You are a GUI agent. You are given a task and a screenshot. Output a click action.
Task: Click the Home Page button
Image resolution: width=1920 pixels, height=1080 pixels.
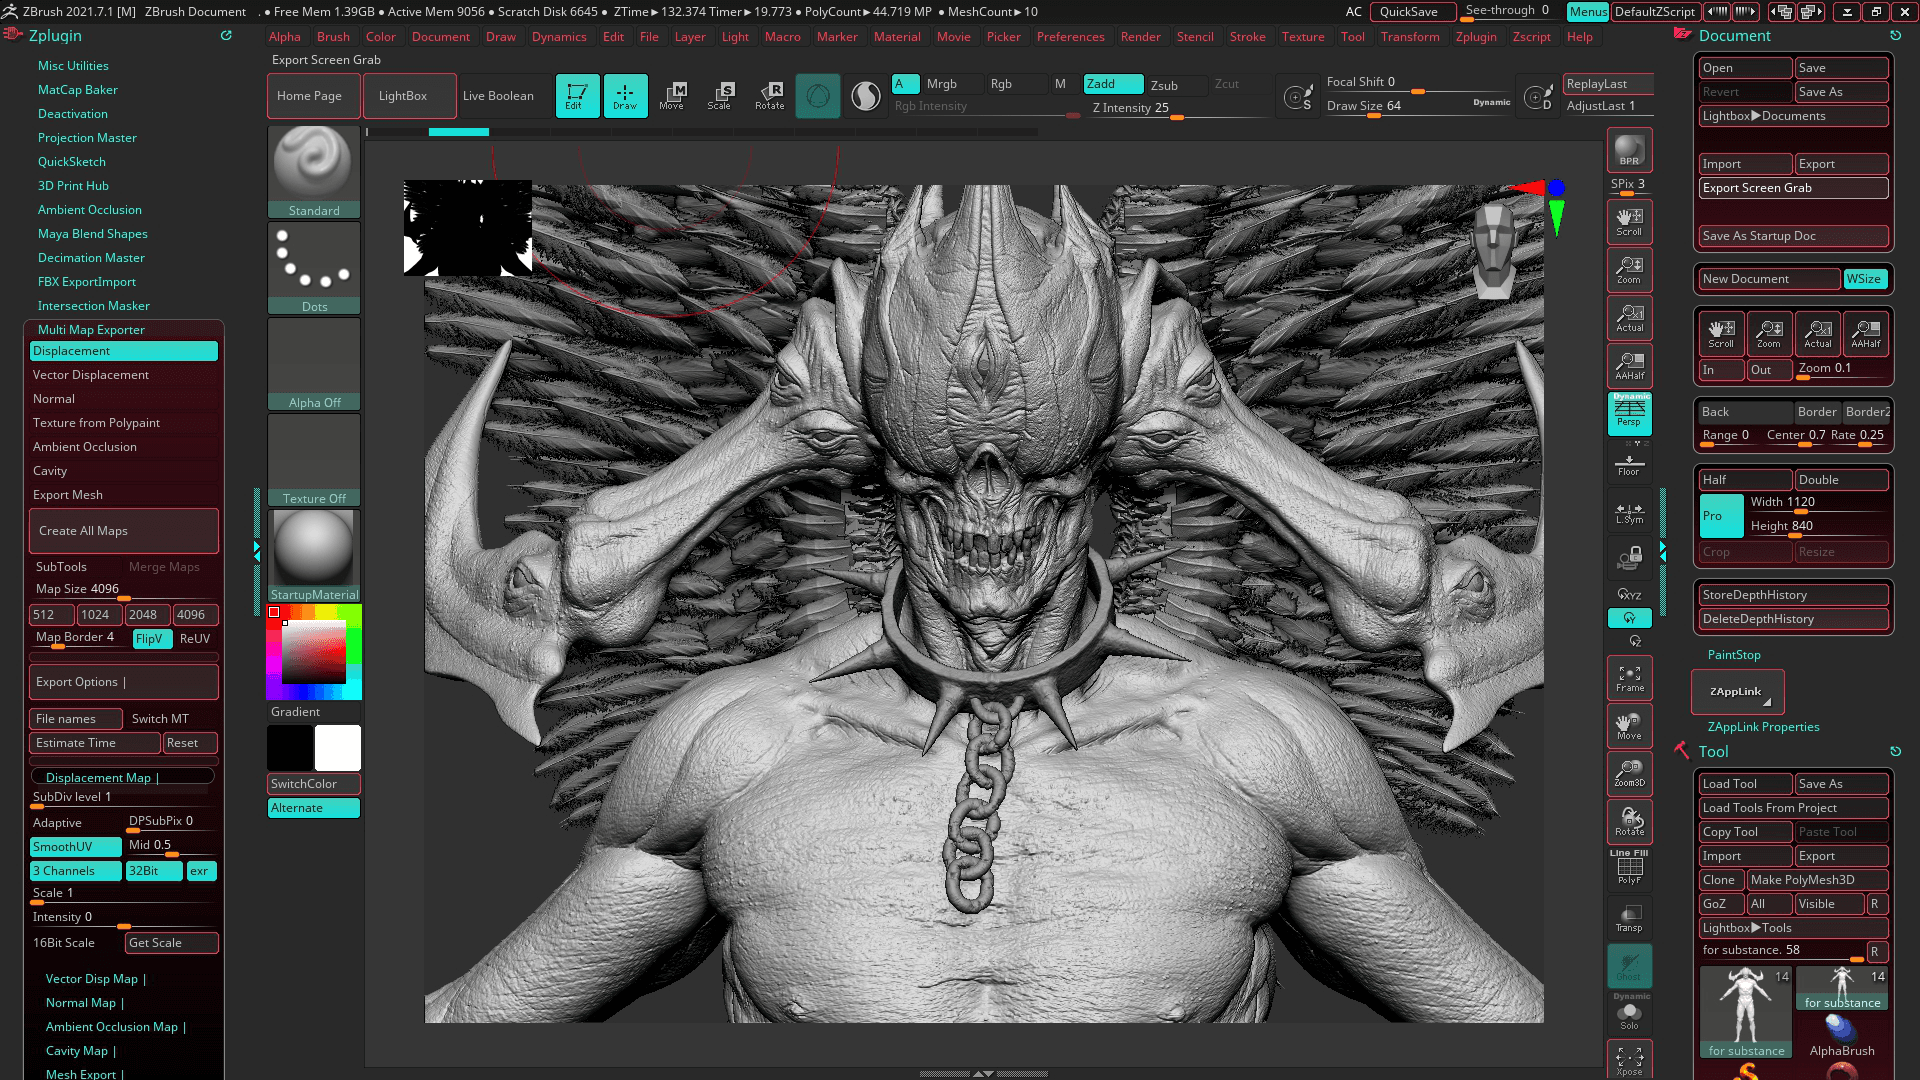[x=313, y=96]
